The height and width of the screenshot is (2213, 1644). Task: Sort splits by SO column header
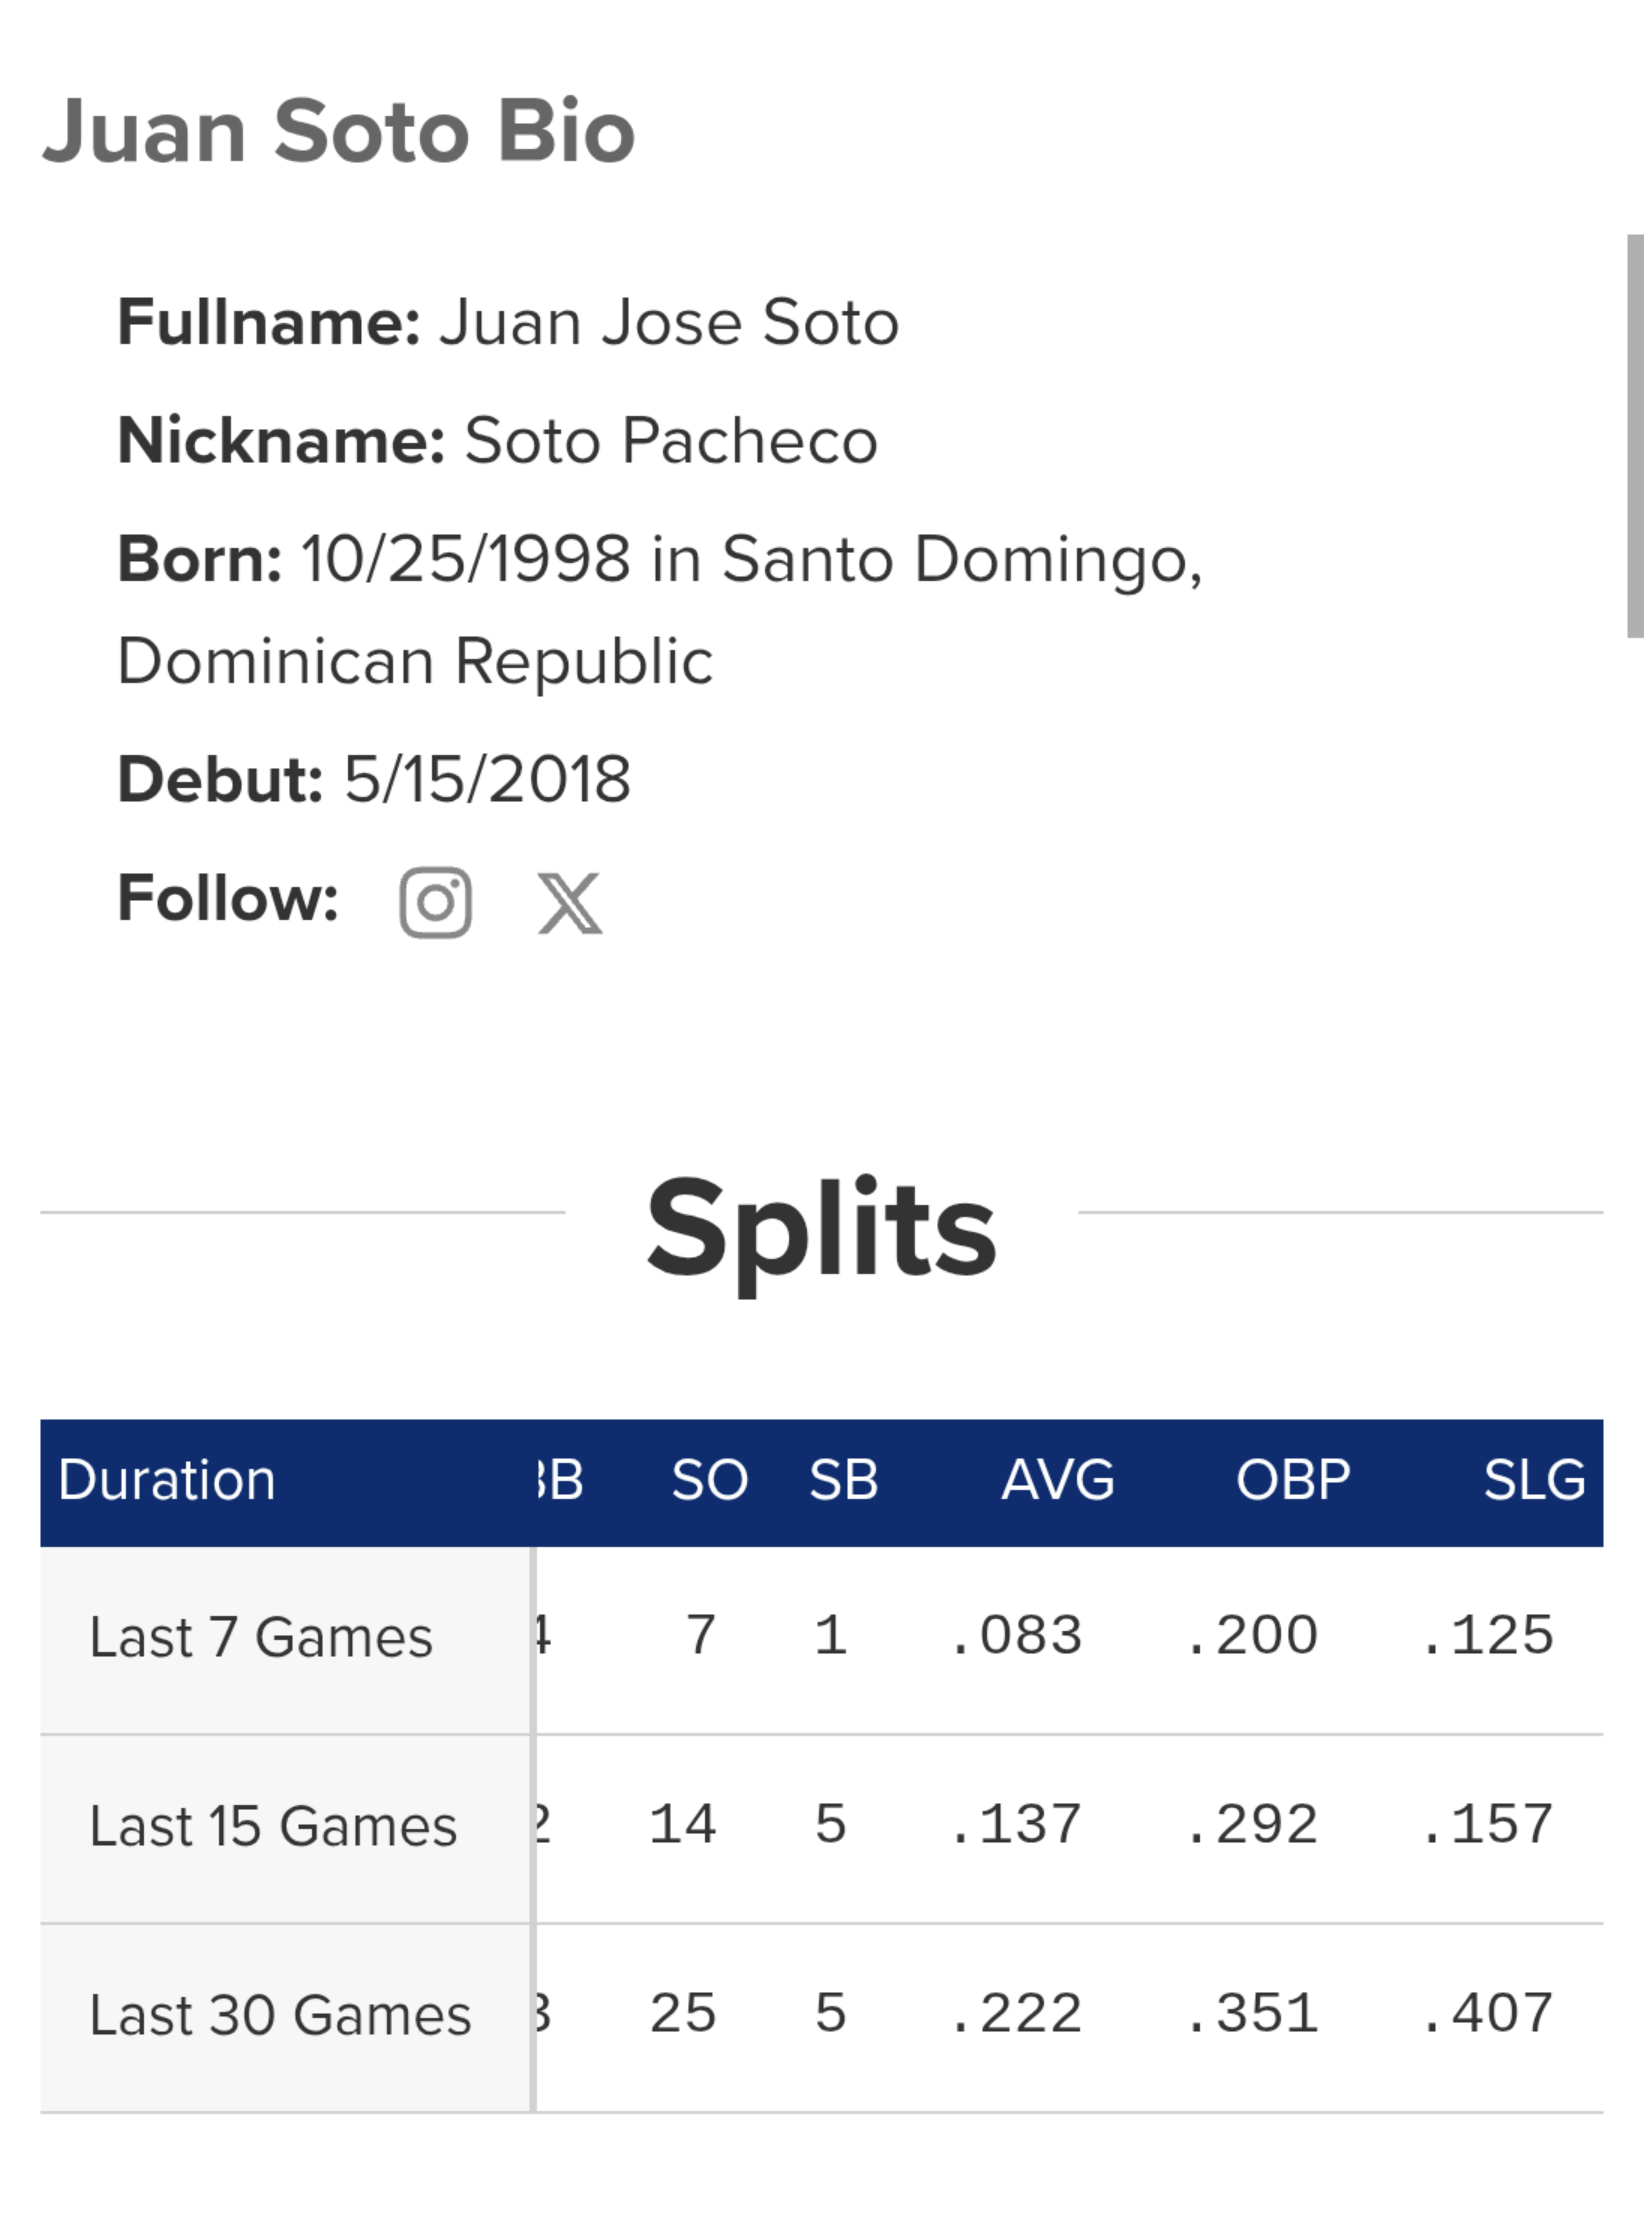(x=709, y=1480)
